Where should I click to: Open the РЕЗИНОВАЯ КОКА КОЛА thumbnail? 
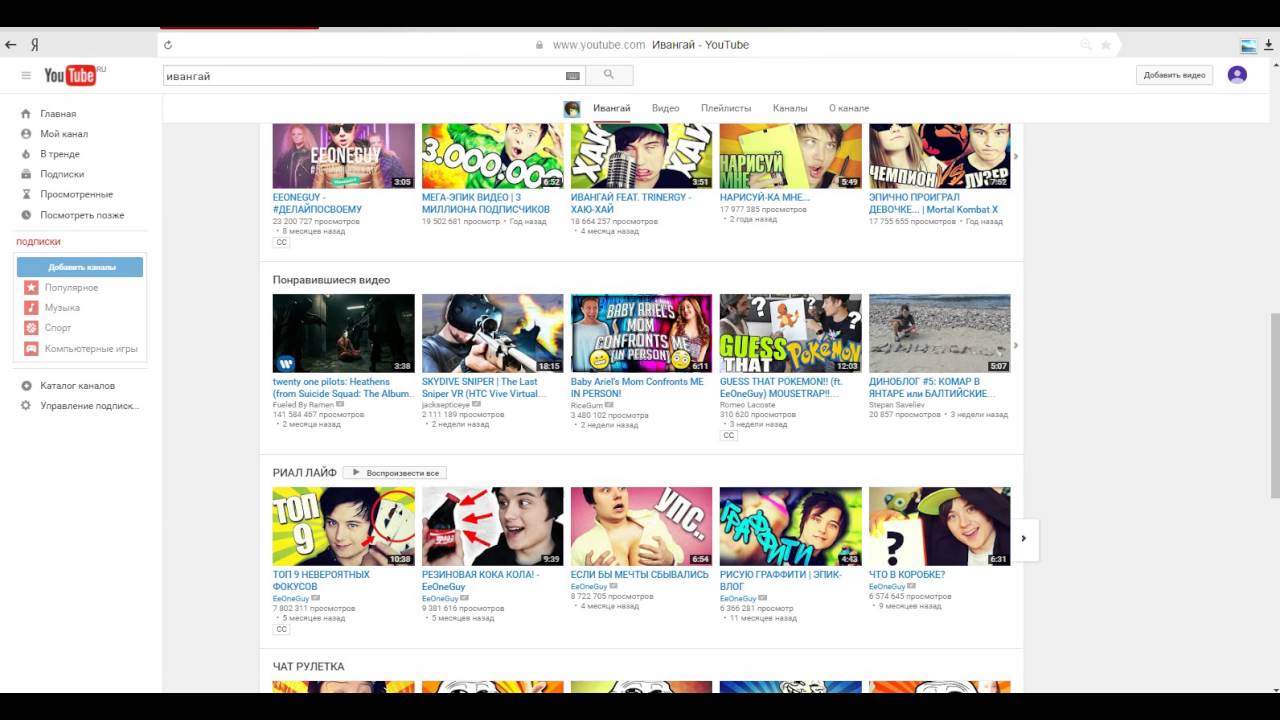[x=492, y=526]
